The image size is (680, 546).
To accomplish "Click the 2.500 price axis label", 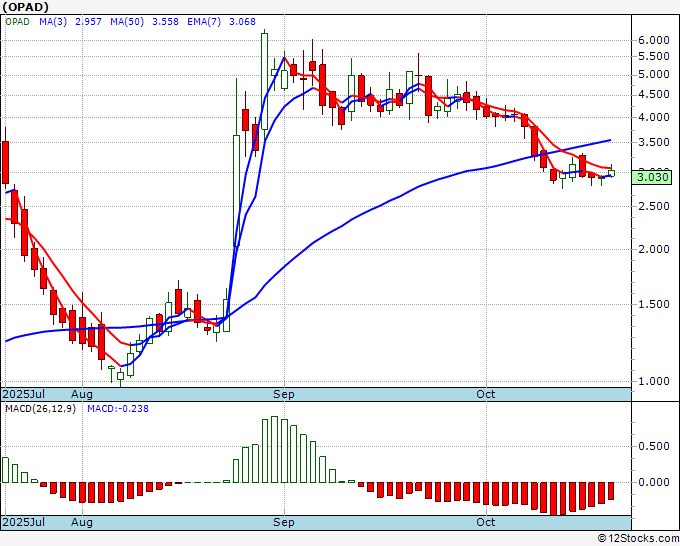I will [654, 206].
